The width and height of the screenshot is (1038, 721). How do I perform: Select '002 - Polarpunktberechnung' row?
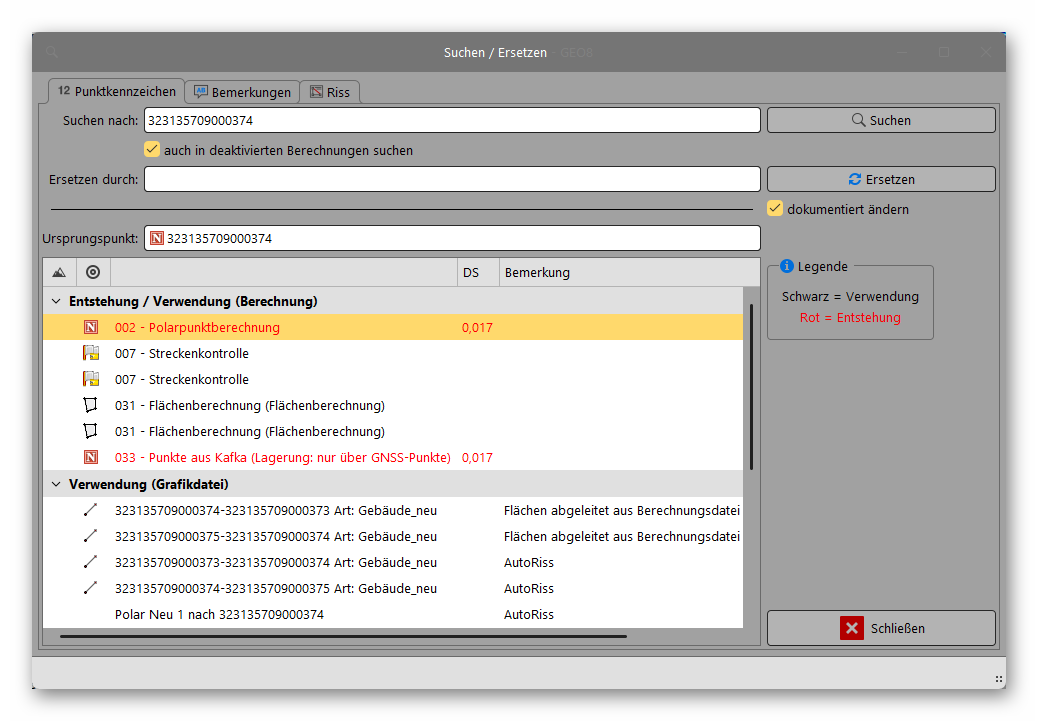pyautogui.click(x=393, y=327)
